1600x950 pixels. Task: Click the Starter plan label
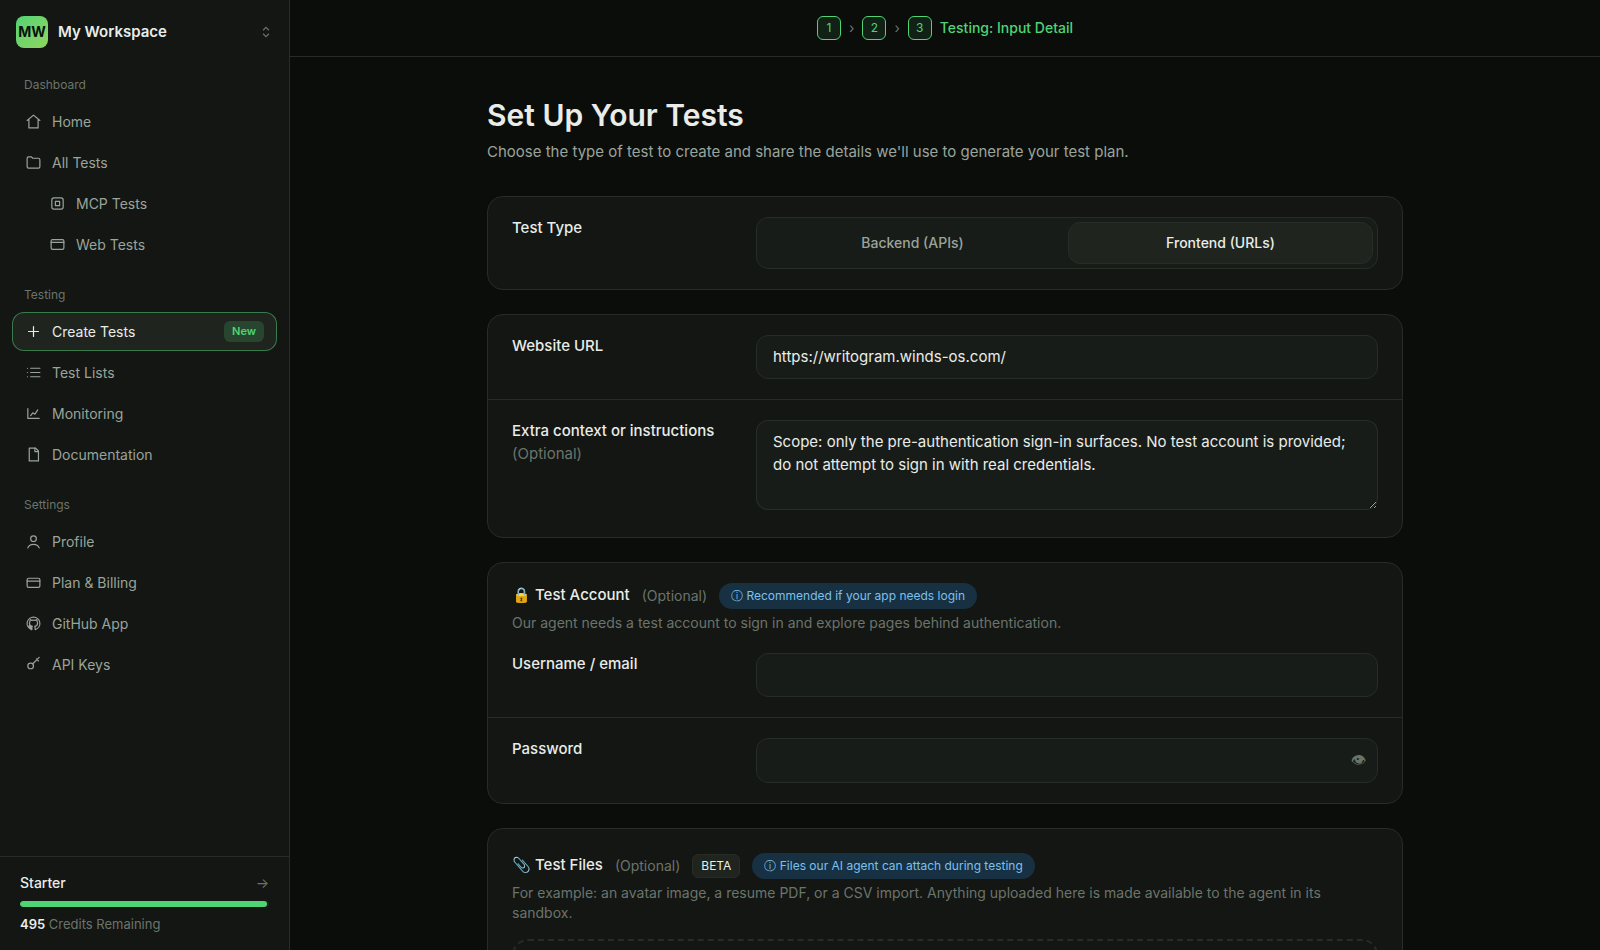point(43,883)
